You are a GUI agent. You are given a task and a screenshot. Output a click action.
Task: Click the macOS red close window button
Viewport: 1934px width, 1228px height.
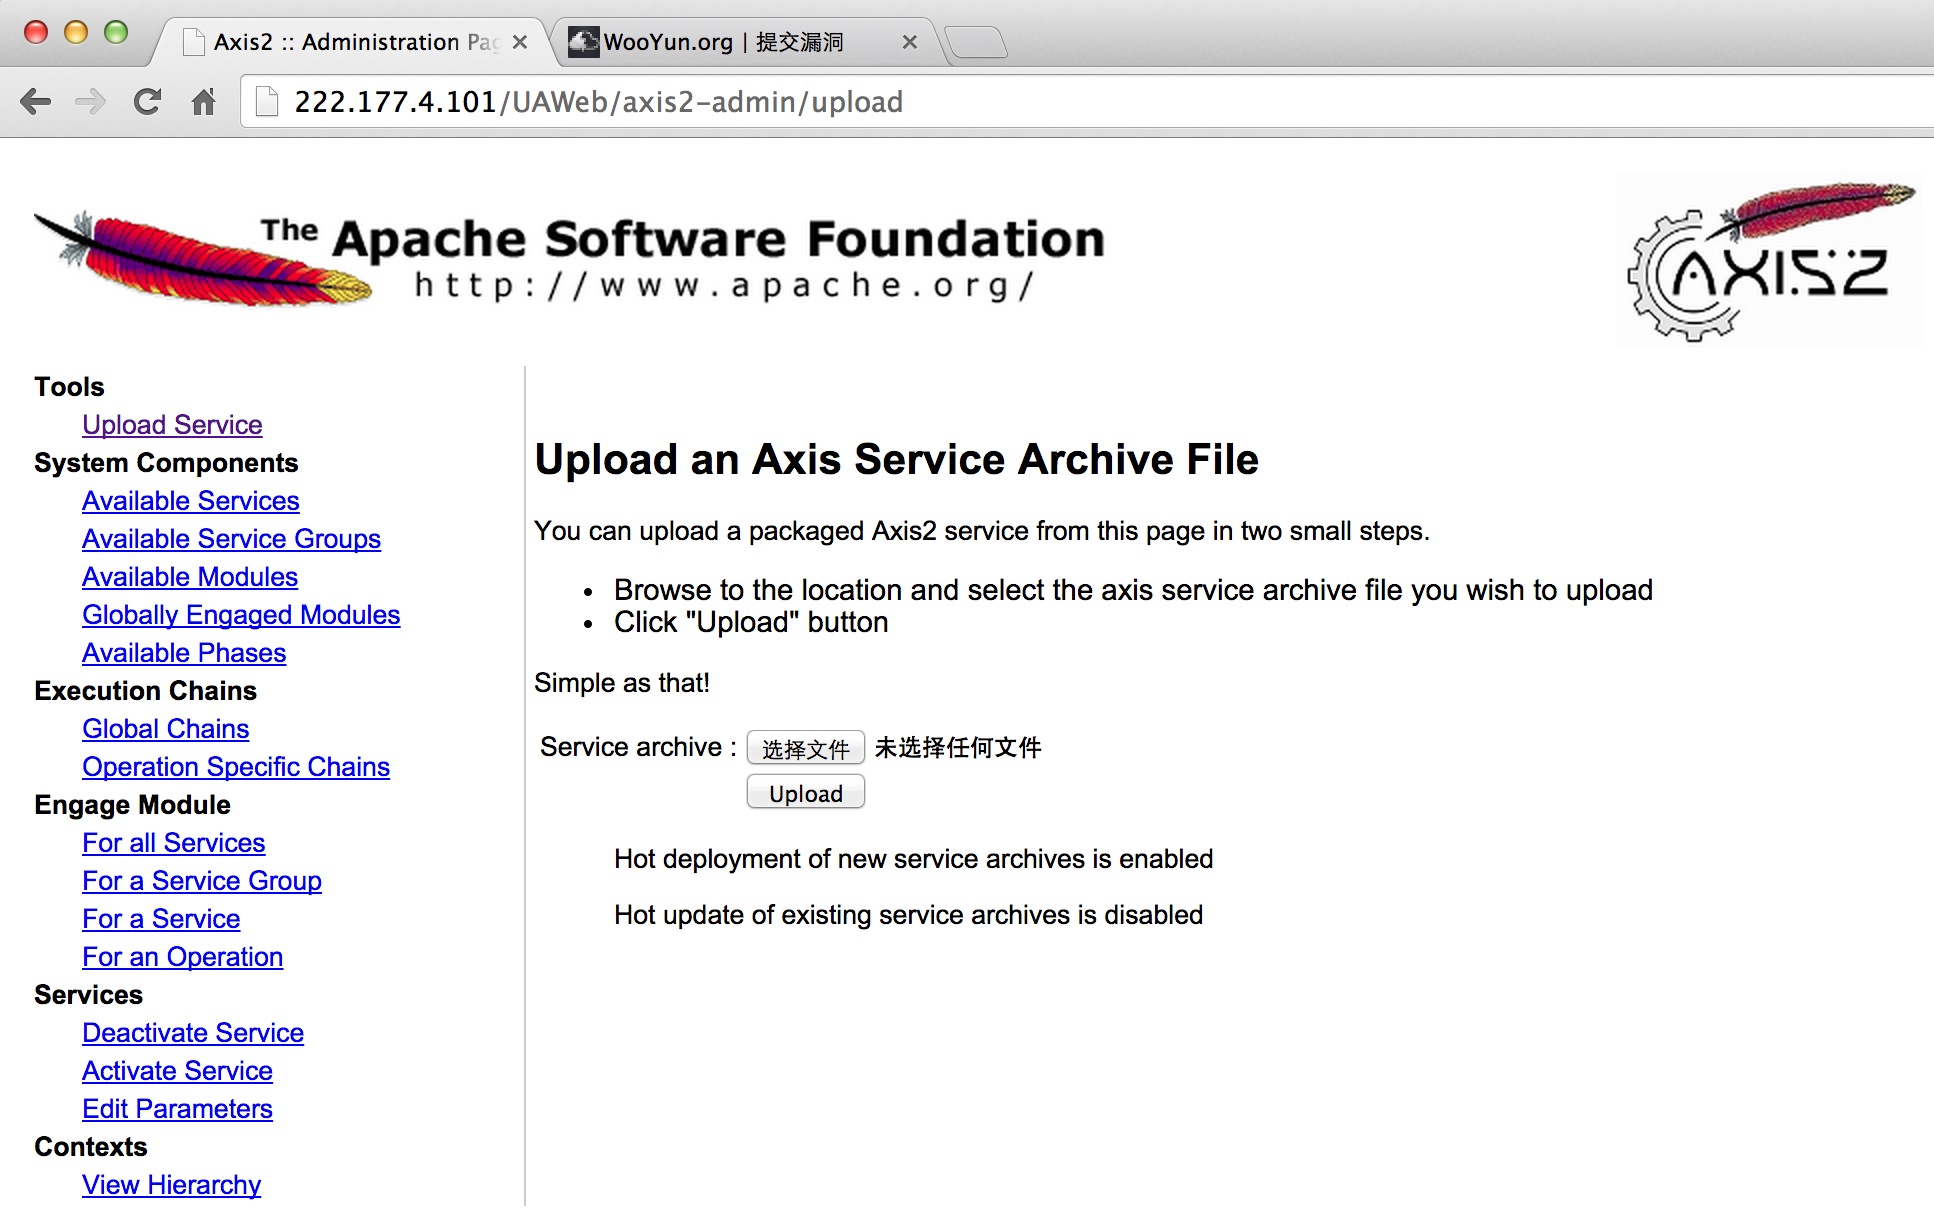coord(36,32)
